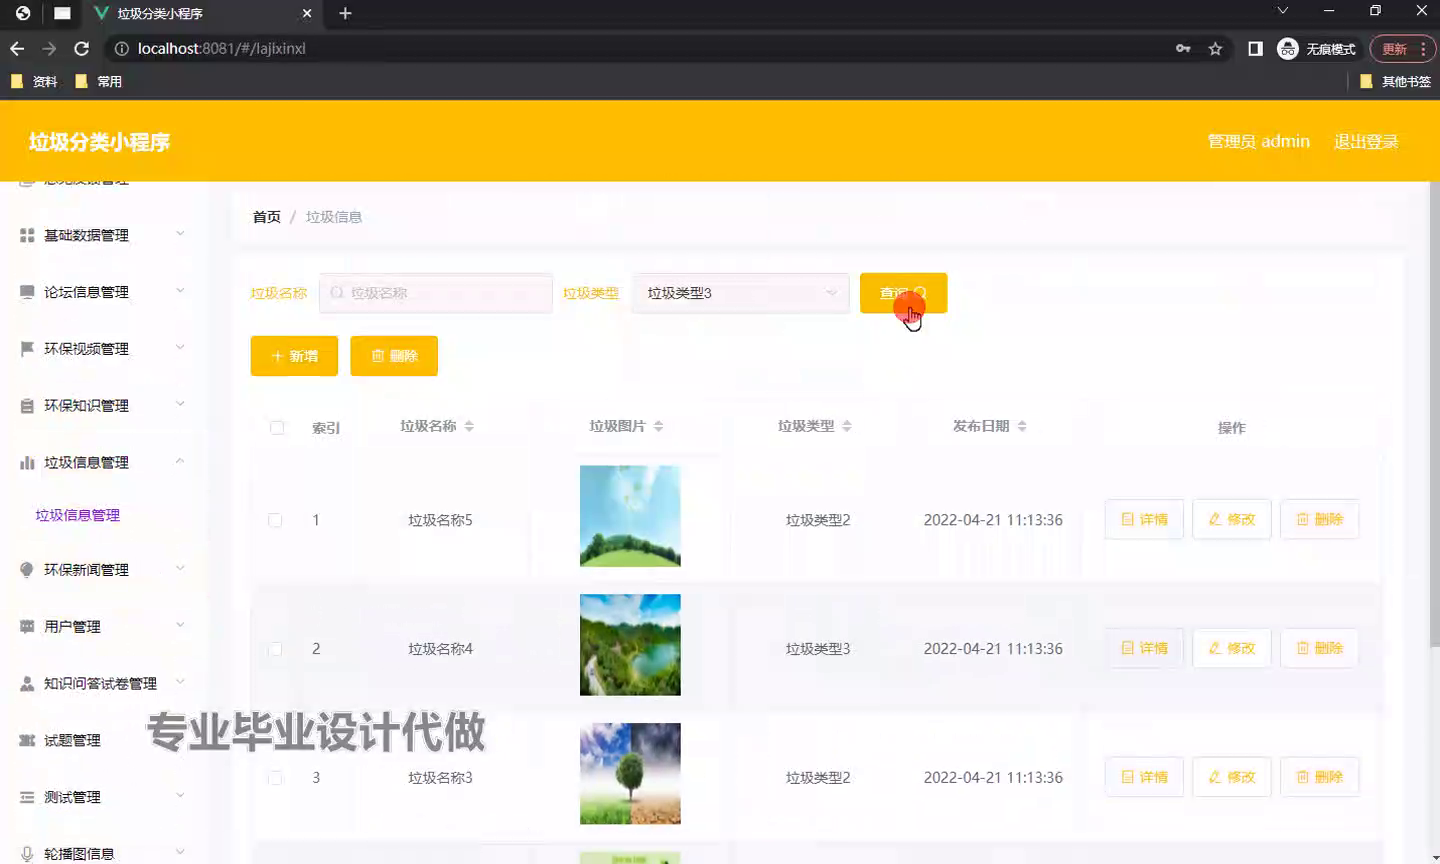
Task: Expand the 环保知识管理 menu chevron
Action: tap(180, 405)
